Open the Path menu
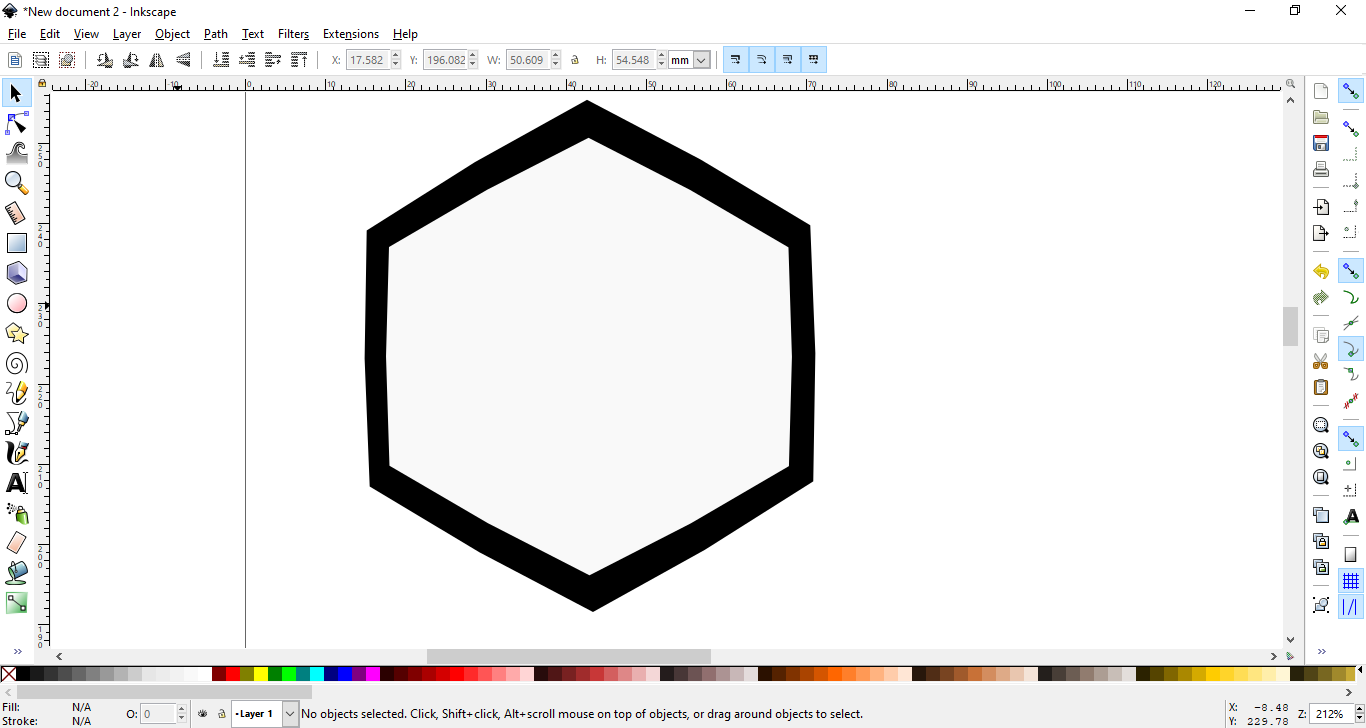The image size is (1366, 728). click(x=215, y=33)
